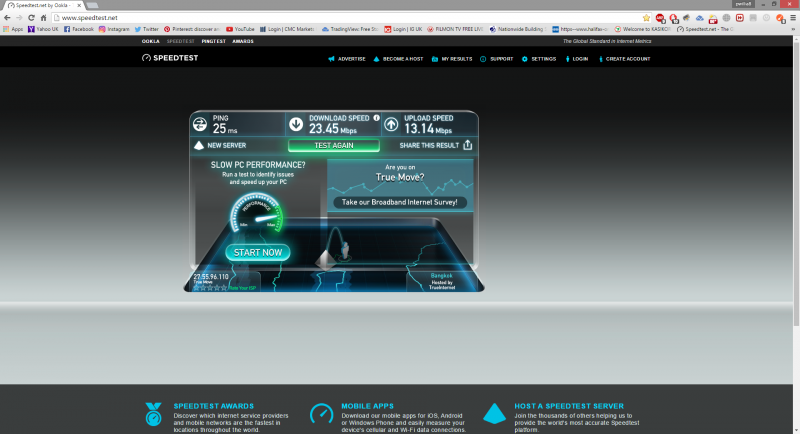Click the My Results icon
Viewport: 800px width, 434px height.
tap(435, 59)
